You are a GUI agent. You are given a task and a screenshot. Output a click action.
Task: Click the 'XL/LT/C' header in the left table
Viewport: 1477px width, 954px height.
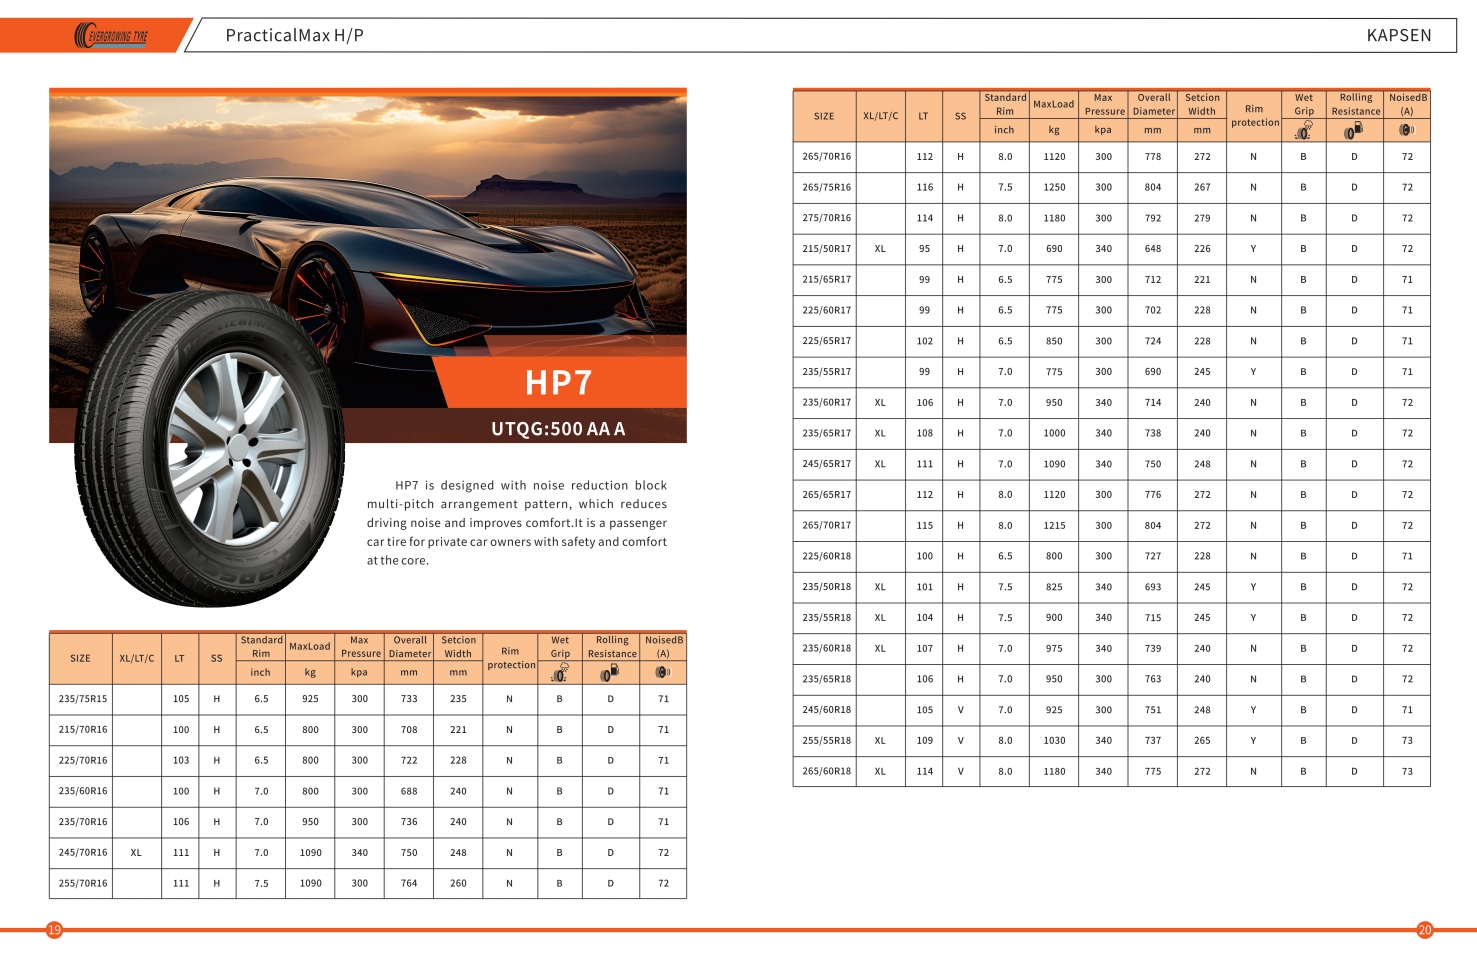tap(137, 658)
